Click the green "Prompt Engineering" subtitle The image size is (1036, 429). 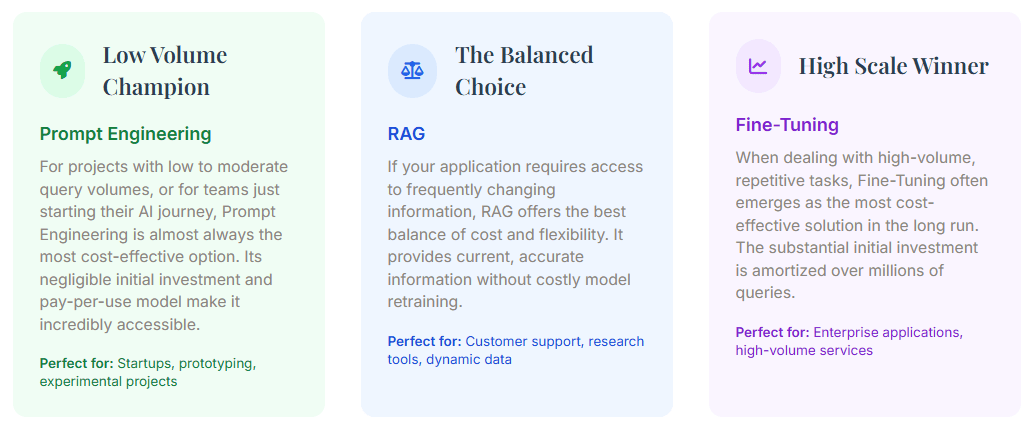(x=125, y=134)
